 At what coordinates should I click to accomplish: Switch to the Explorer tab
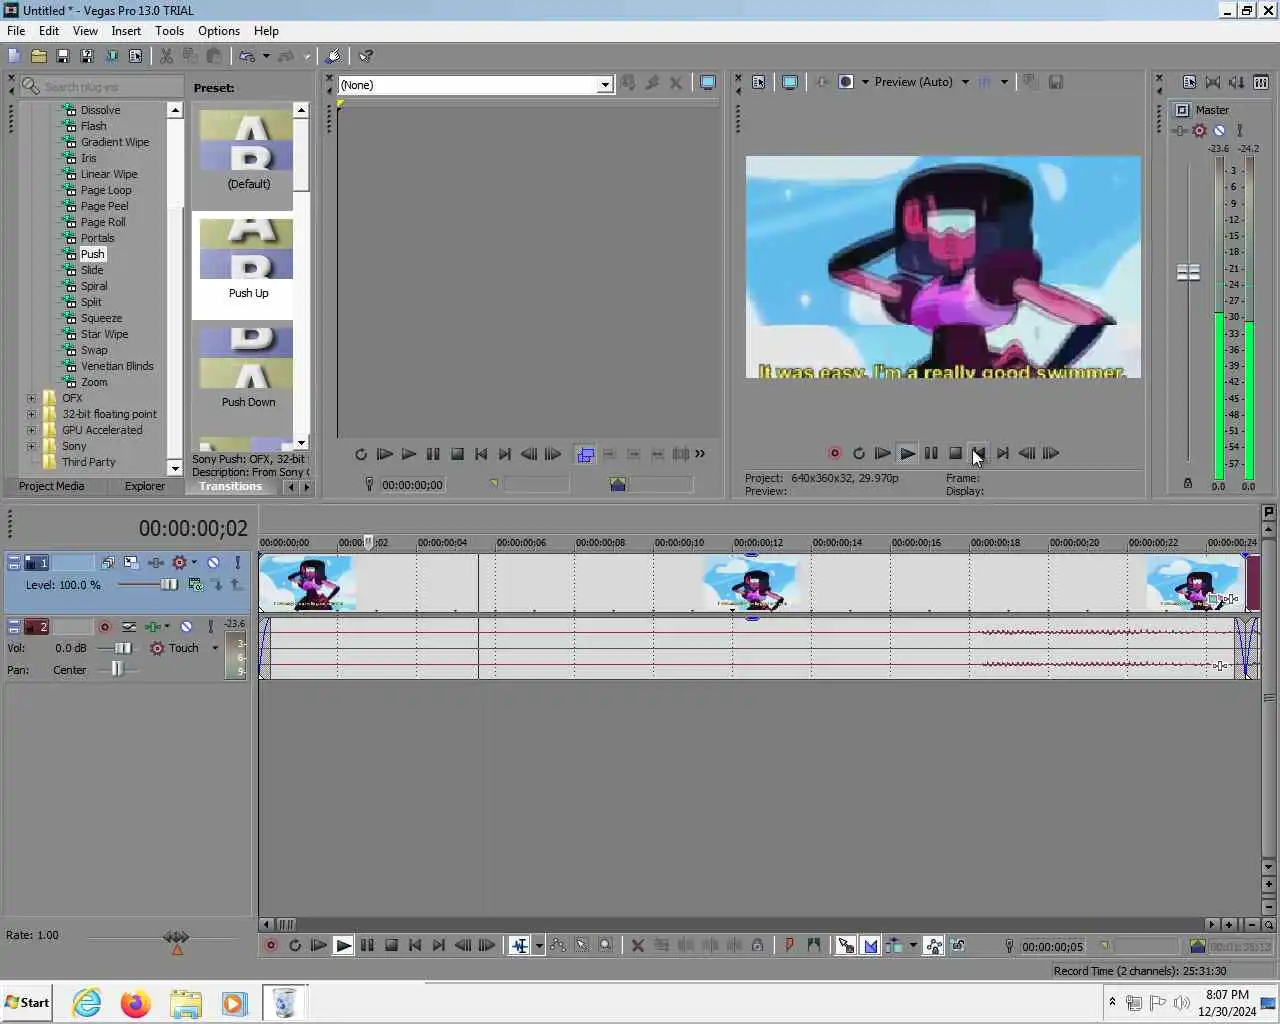145,486
